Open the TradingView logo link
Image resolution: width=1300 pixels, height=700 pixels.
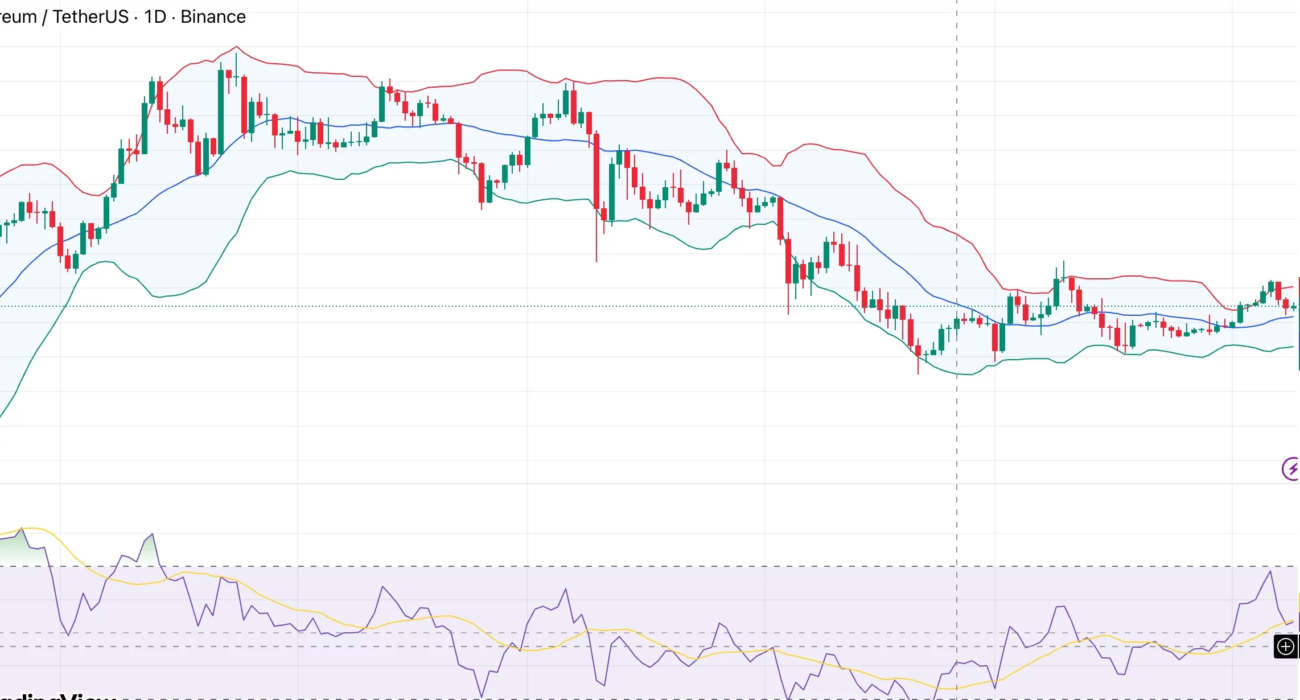pos(60,696)
